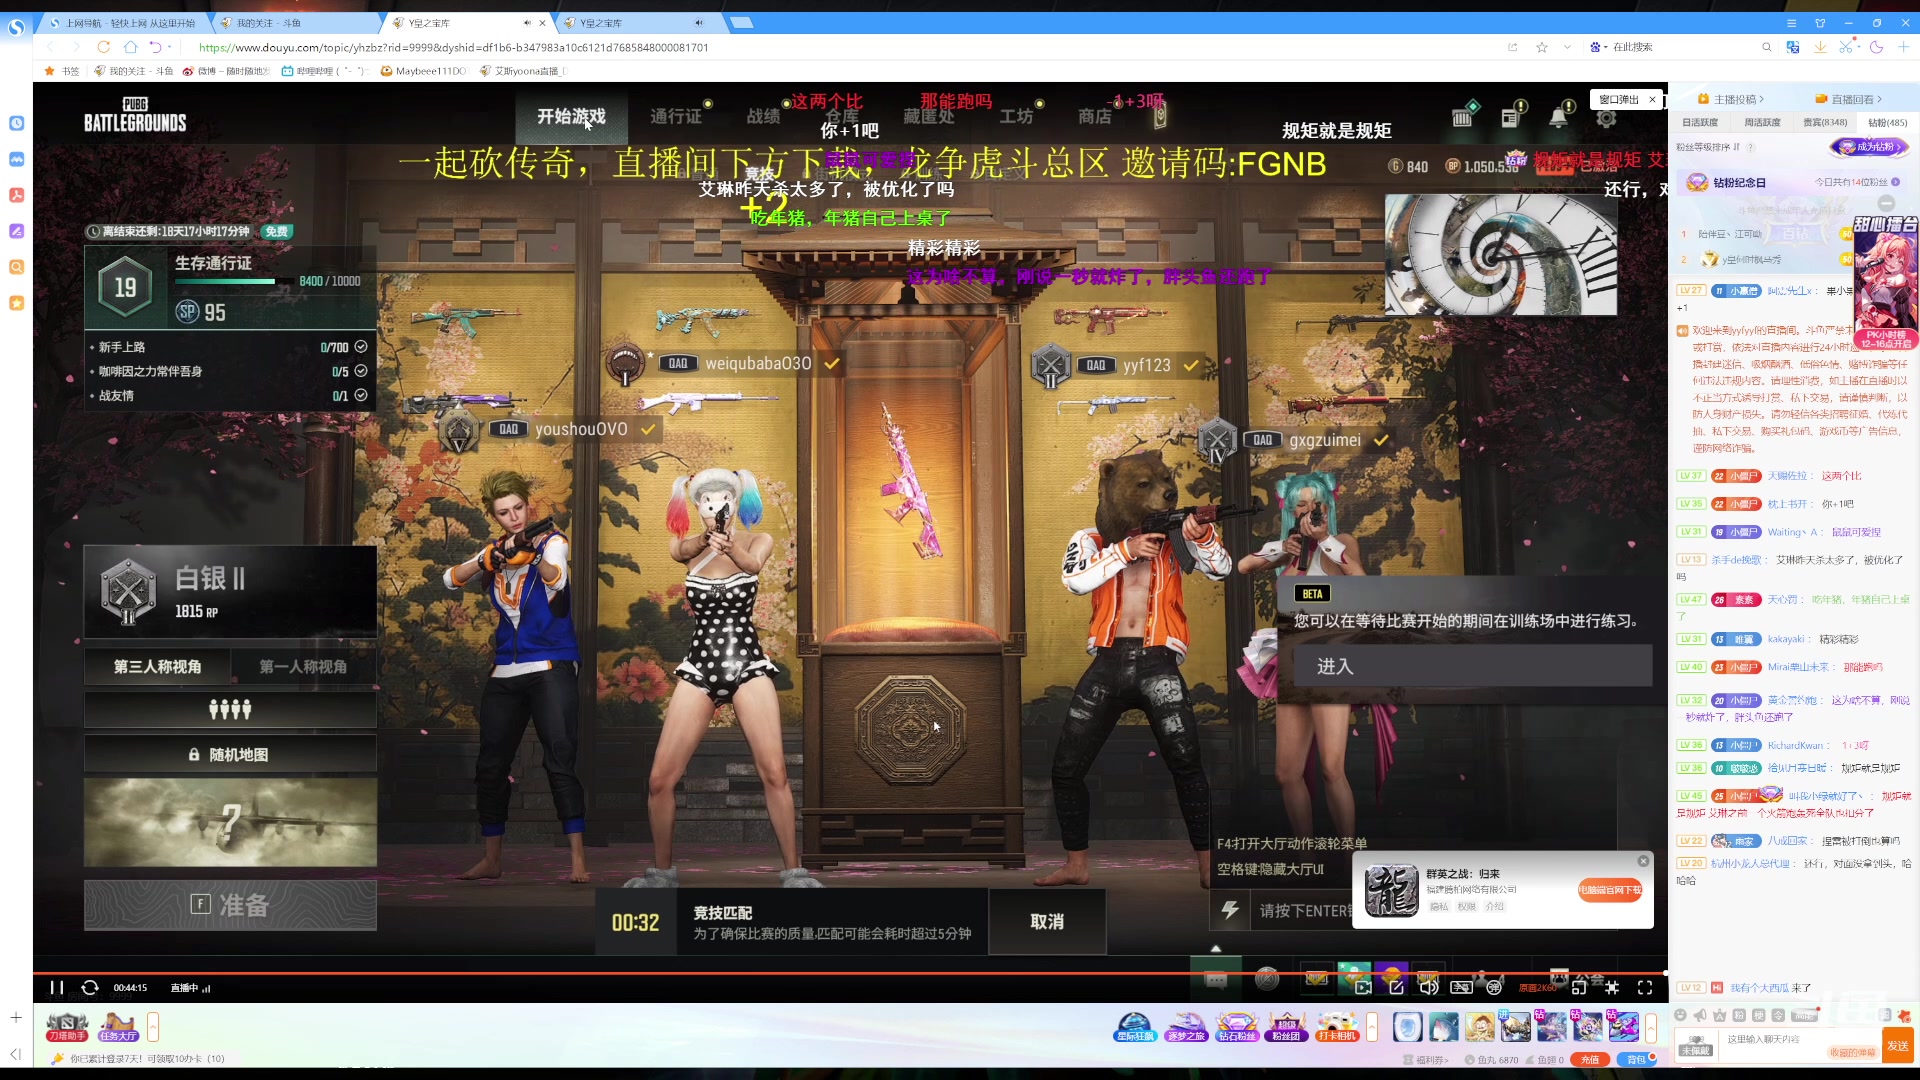The width and height of the screenshot is (1920, 1080).
Task: Click the stream refresh icon
Action: [x=90, y=988]
